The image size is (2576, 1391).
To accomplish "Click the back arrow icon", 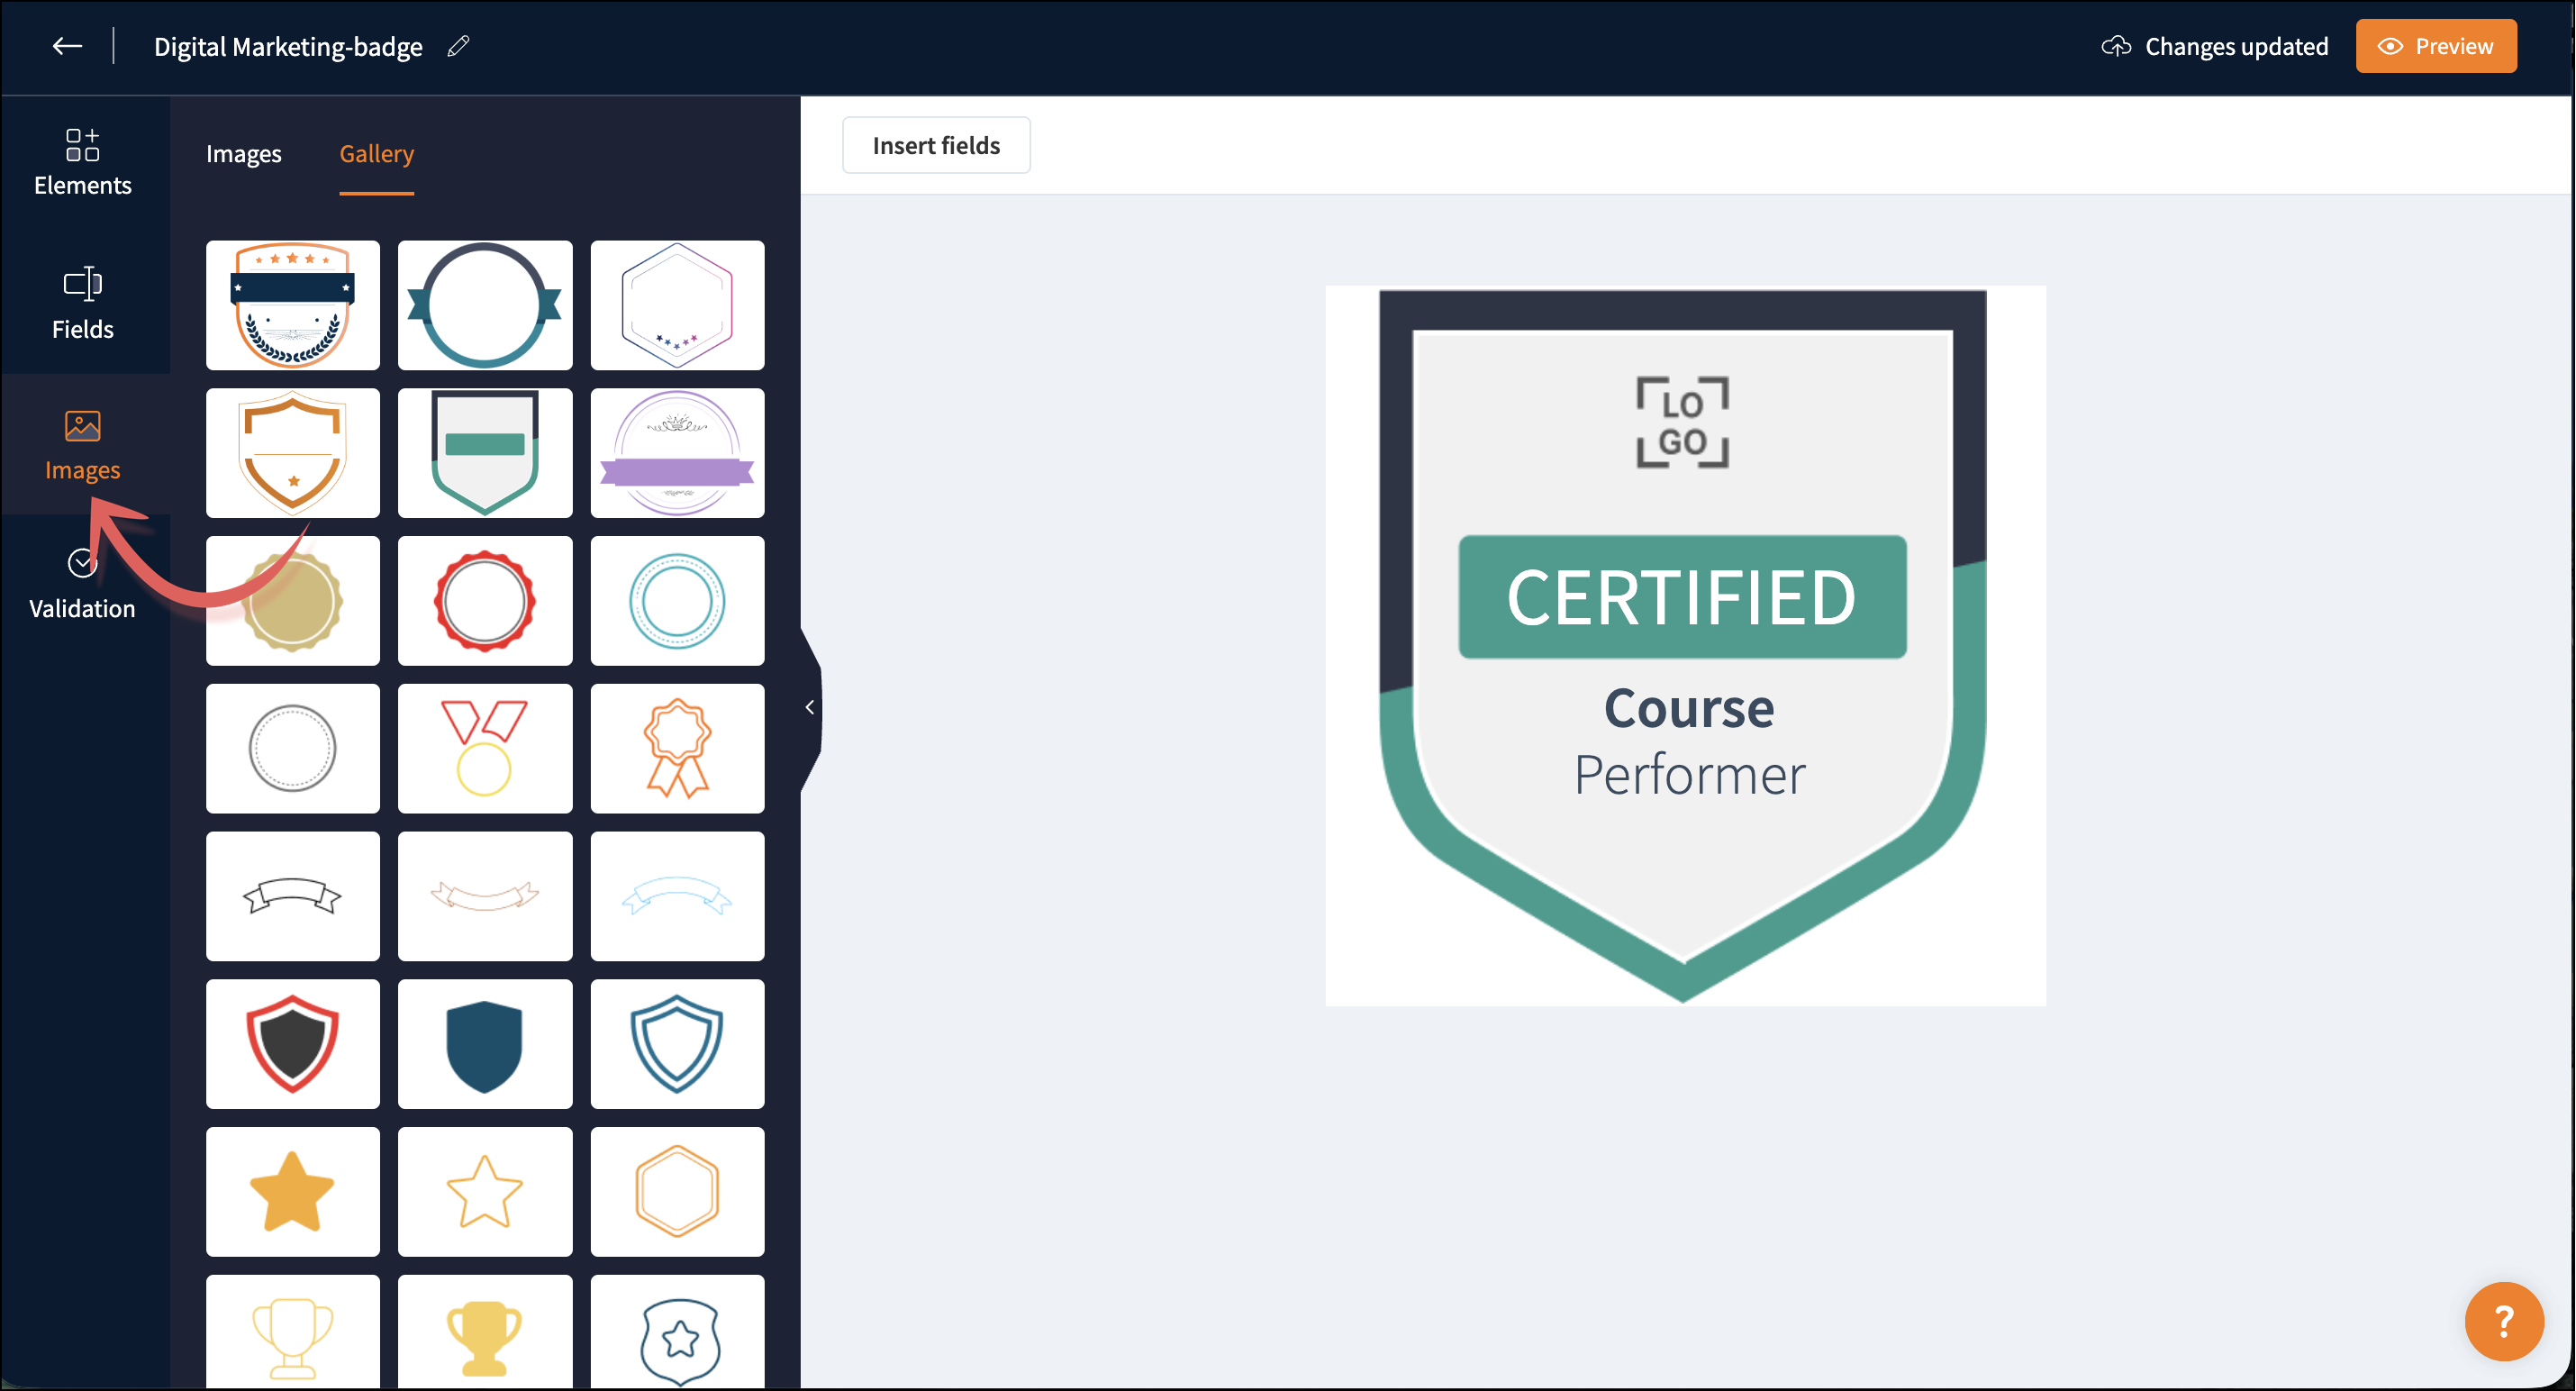I will click(x=66, y=46).
